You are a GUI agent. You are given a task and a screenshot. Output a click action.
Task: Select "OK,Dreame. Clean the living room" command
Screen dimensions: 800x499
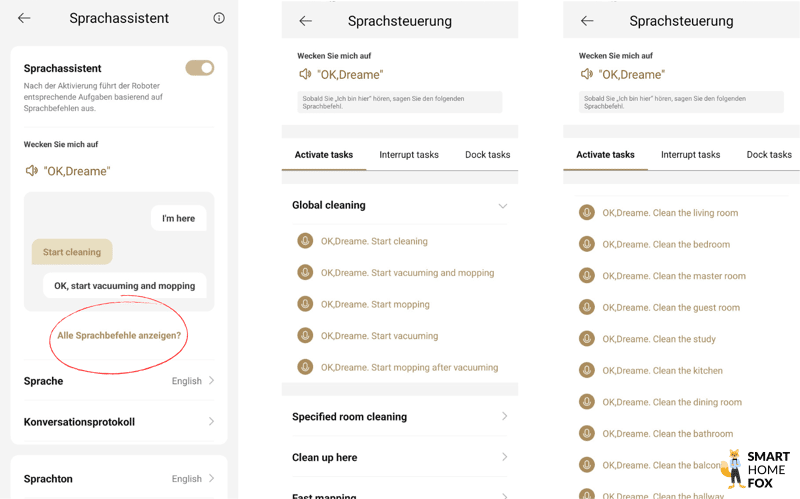tap(669, 213)
